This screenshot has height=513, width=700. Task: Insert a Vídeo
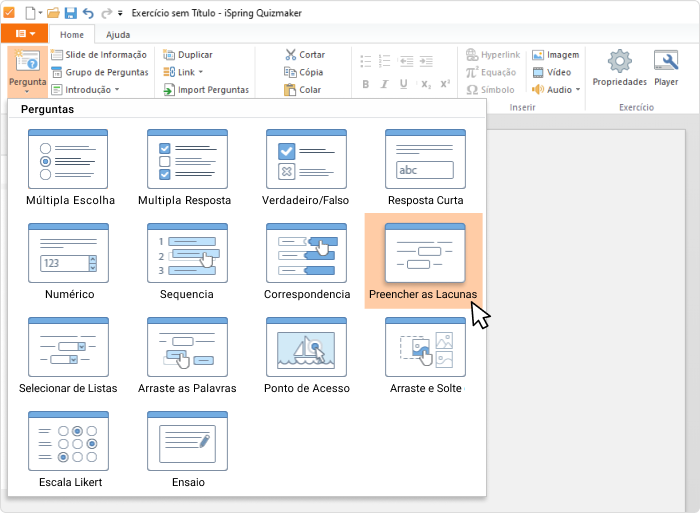pos(552,72)
